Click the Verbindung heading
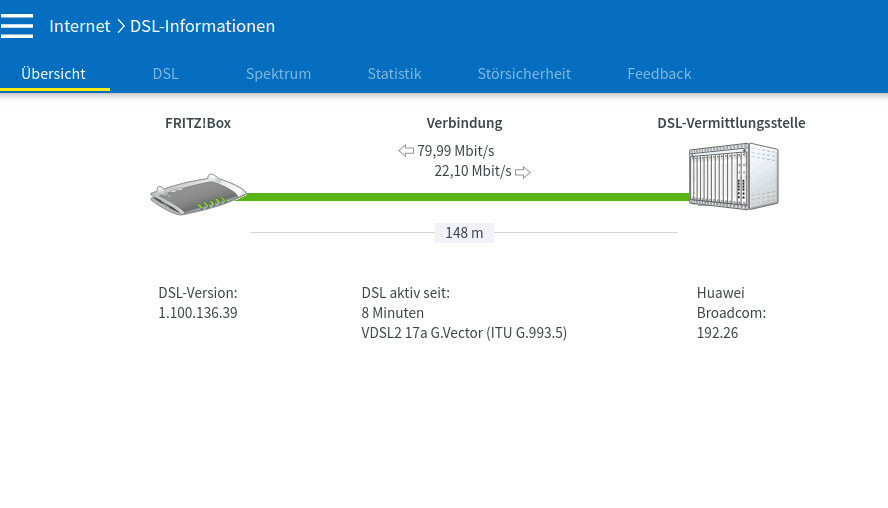The width and height of the screenshot is (888, 508). (464, 123)
